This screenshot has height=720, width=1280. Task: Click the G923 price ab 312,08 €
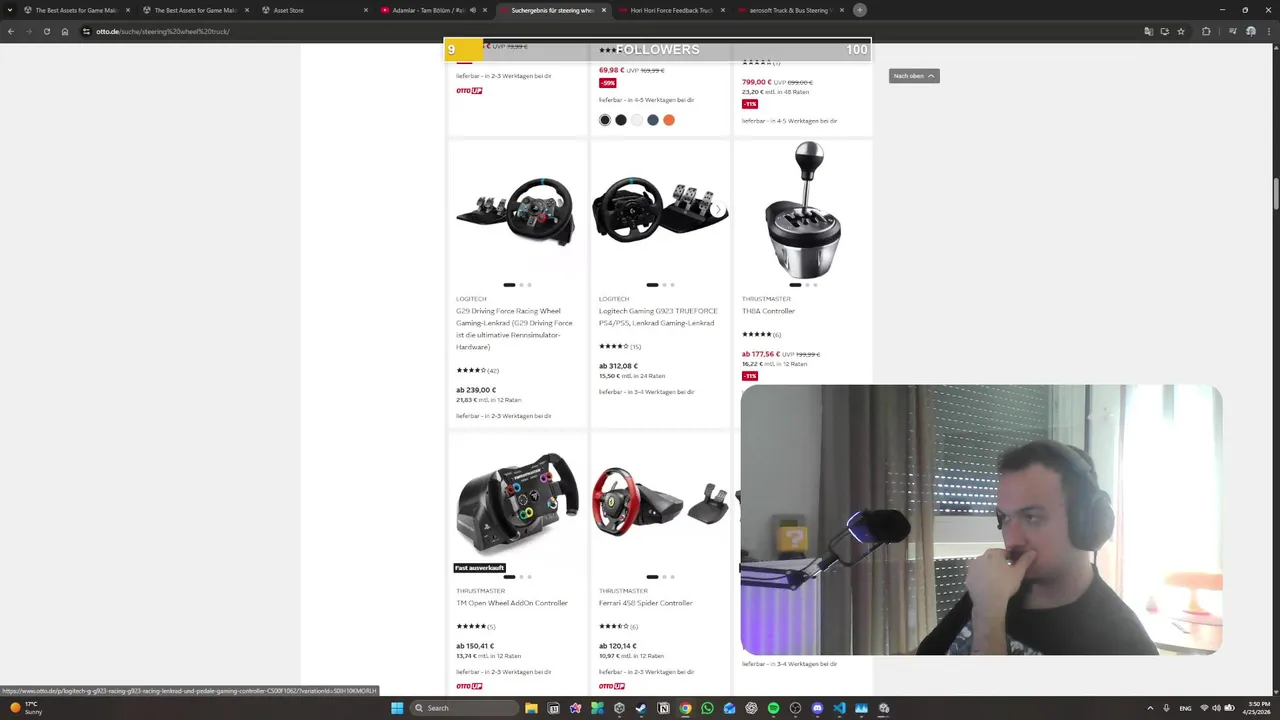tap(619, 366)
